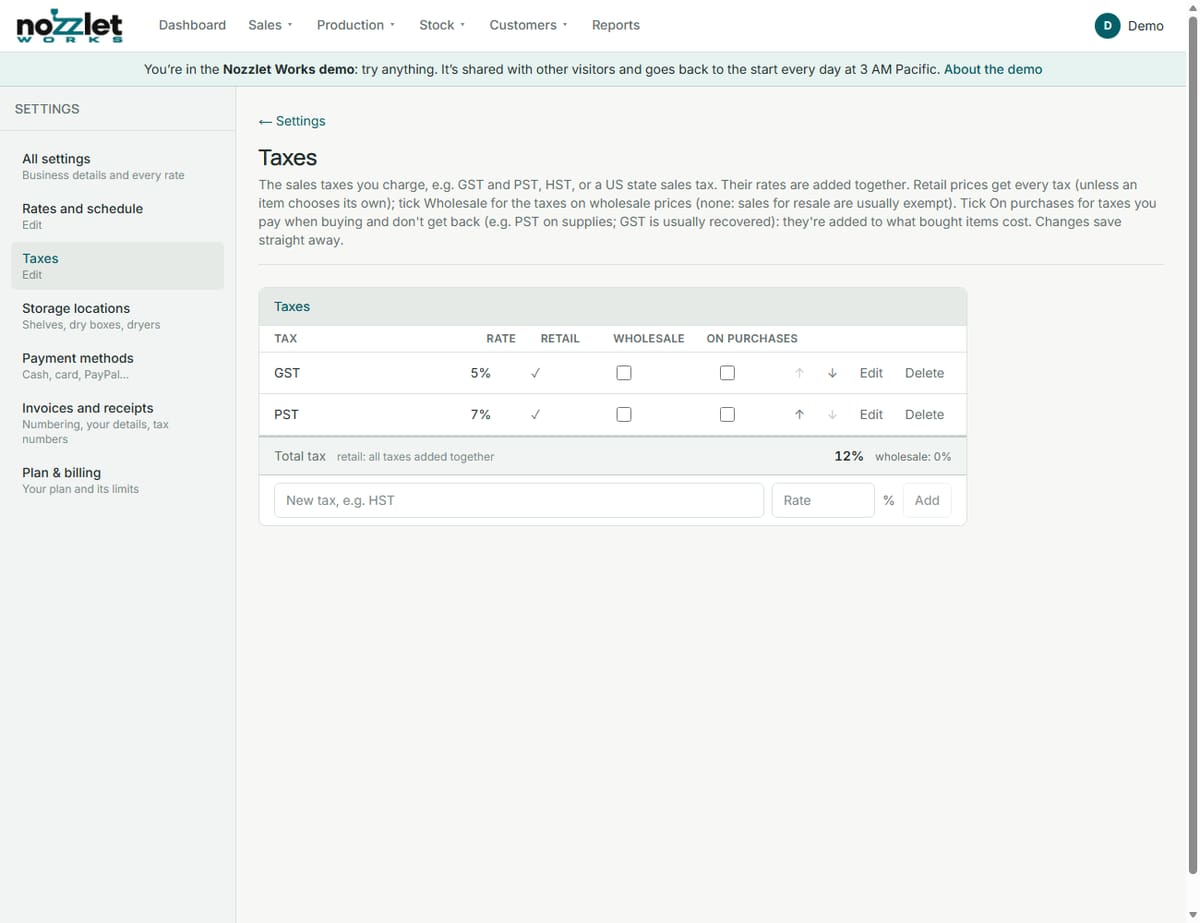Click the 12% total tax value
The width and height of the screenshot is (1200, 923).
click(849, 456)
